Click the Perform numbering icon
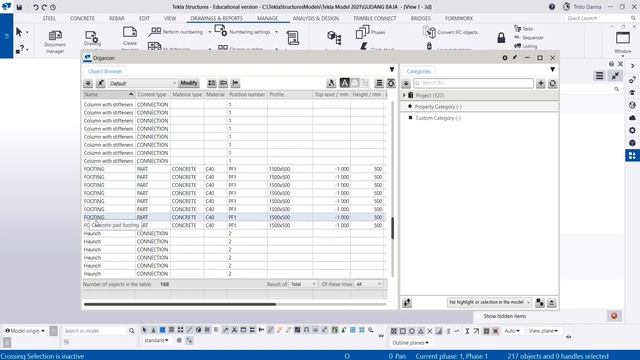This screenshot has width=640, height=360. tap(155, 31)
